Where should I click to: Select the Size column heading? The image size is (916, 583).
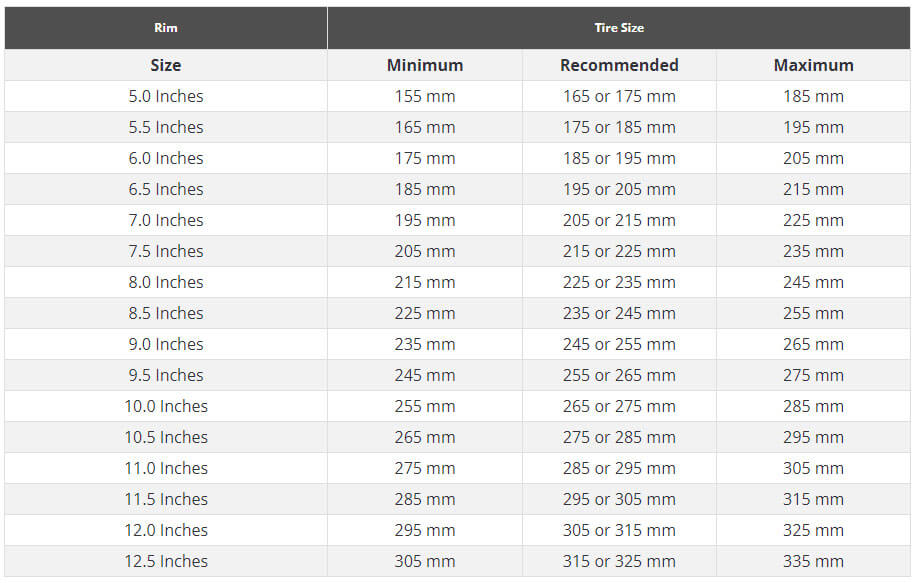click(x=166, y=65)
